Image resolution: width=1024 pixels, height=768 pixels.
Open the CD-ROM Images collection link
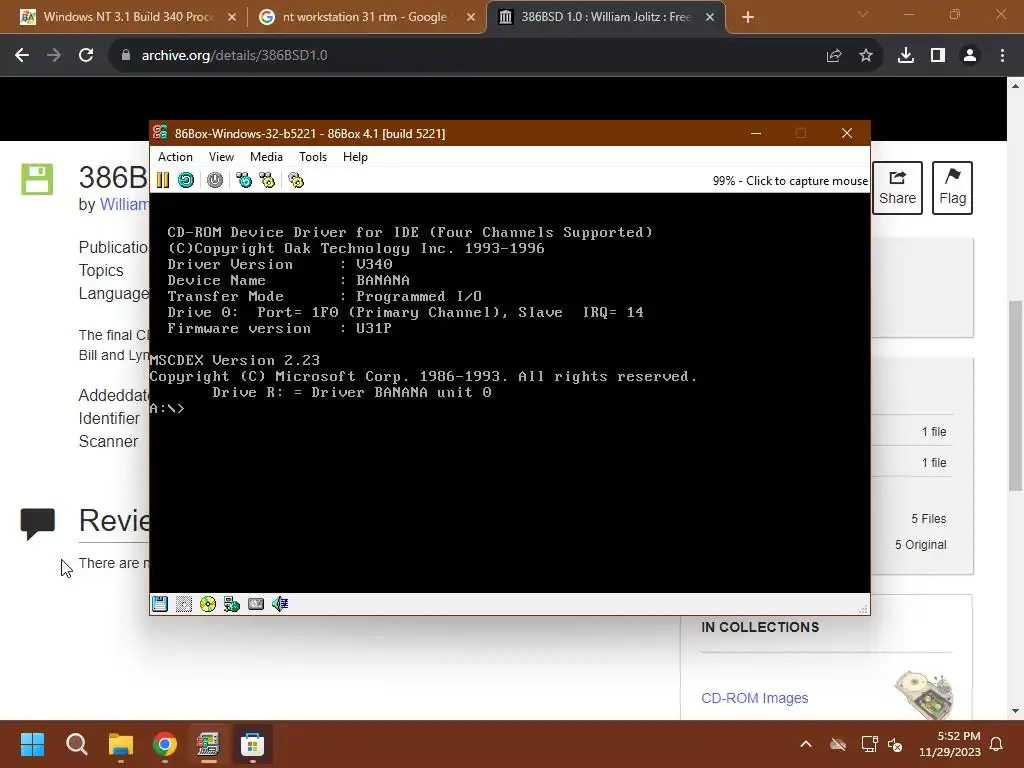[754, 698]
